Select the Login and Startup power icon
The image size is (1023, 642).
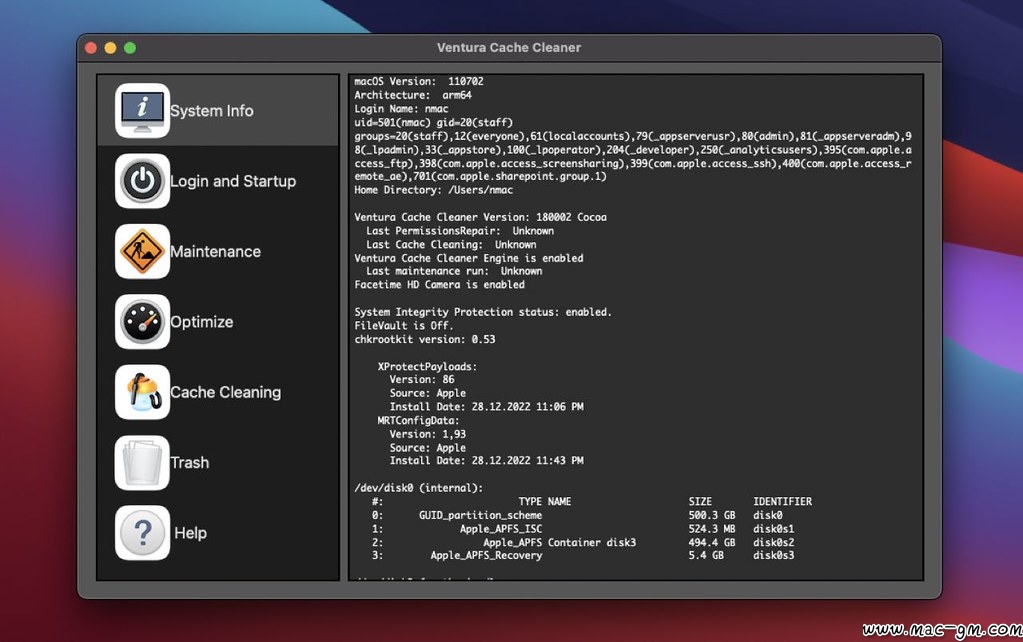[x=142, y=181]
